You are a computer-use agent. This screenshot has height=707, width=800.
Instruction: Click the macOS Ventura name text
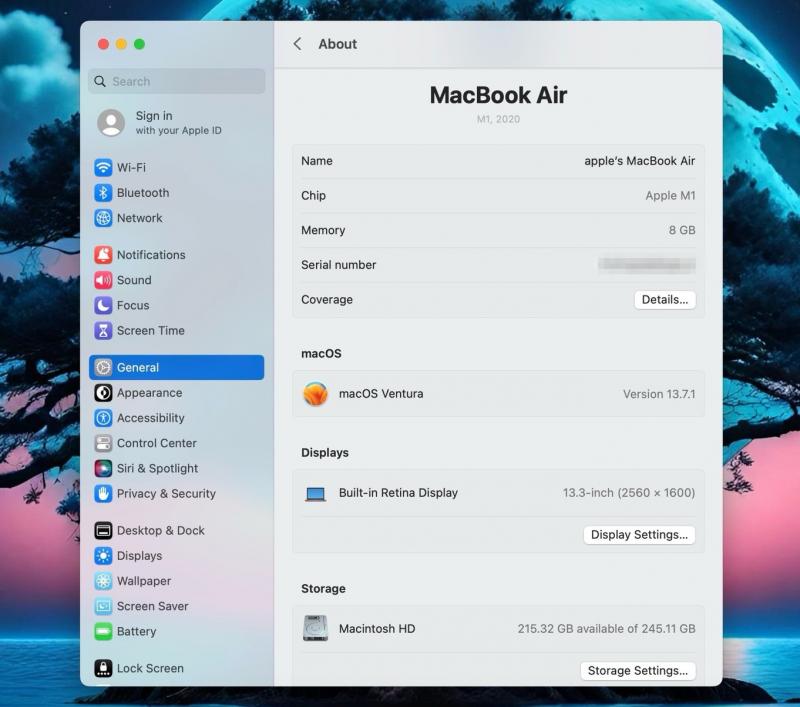[x=381, y=394]
